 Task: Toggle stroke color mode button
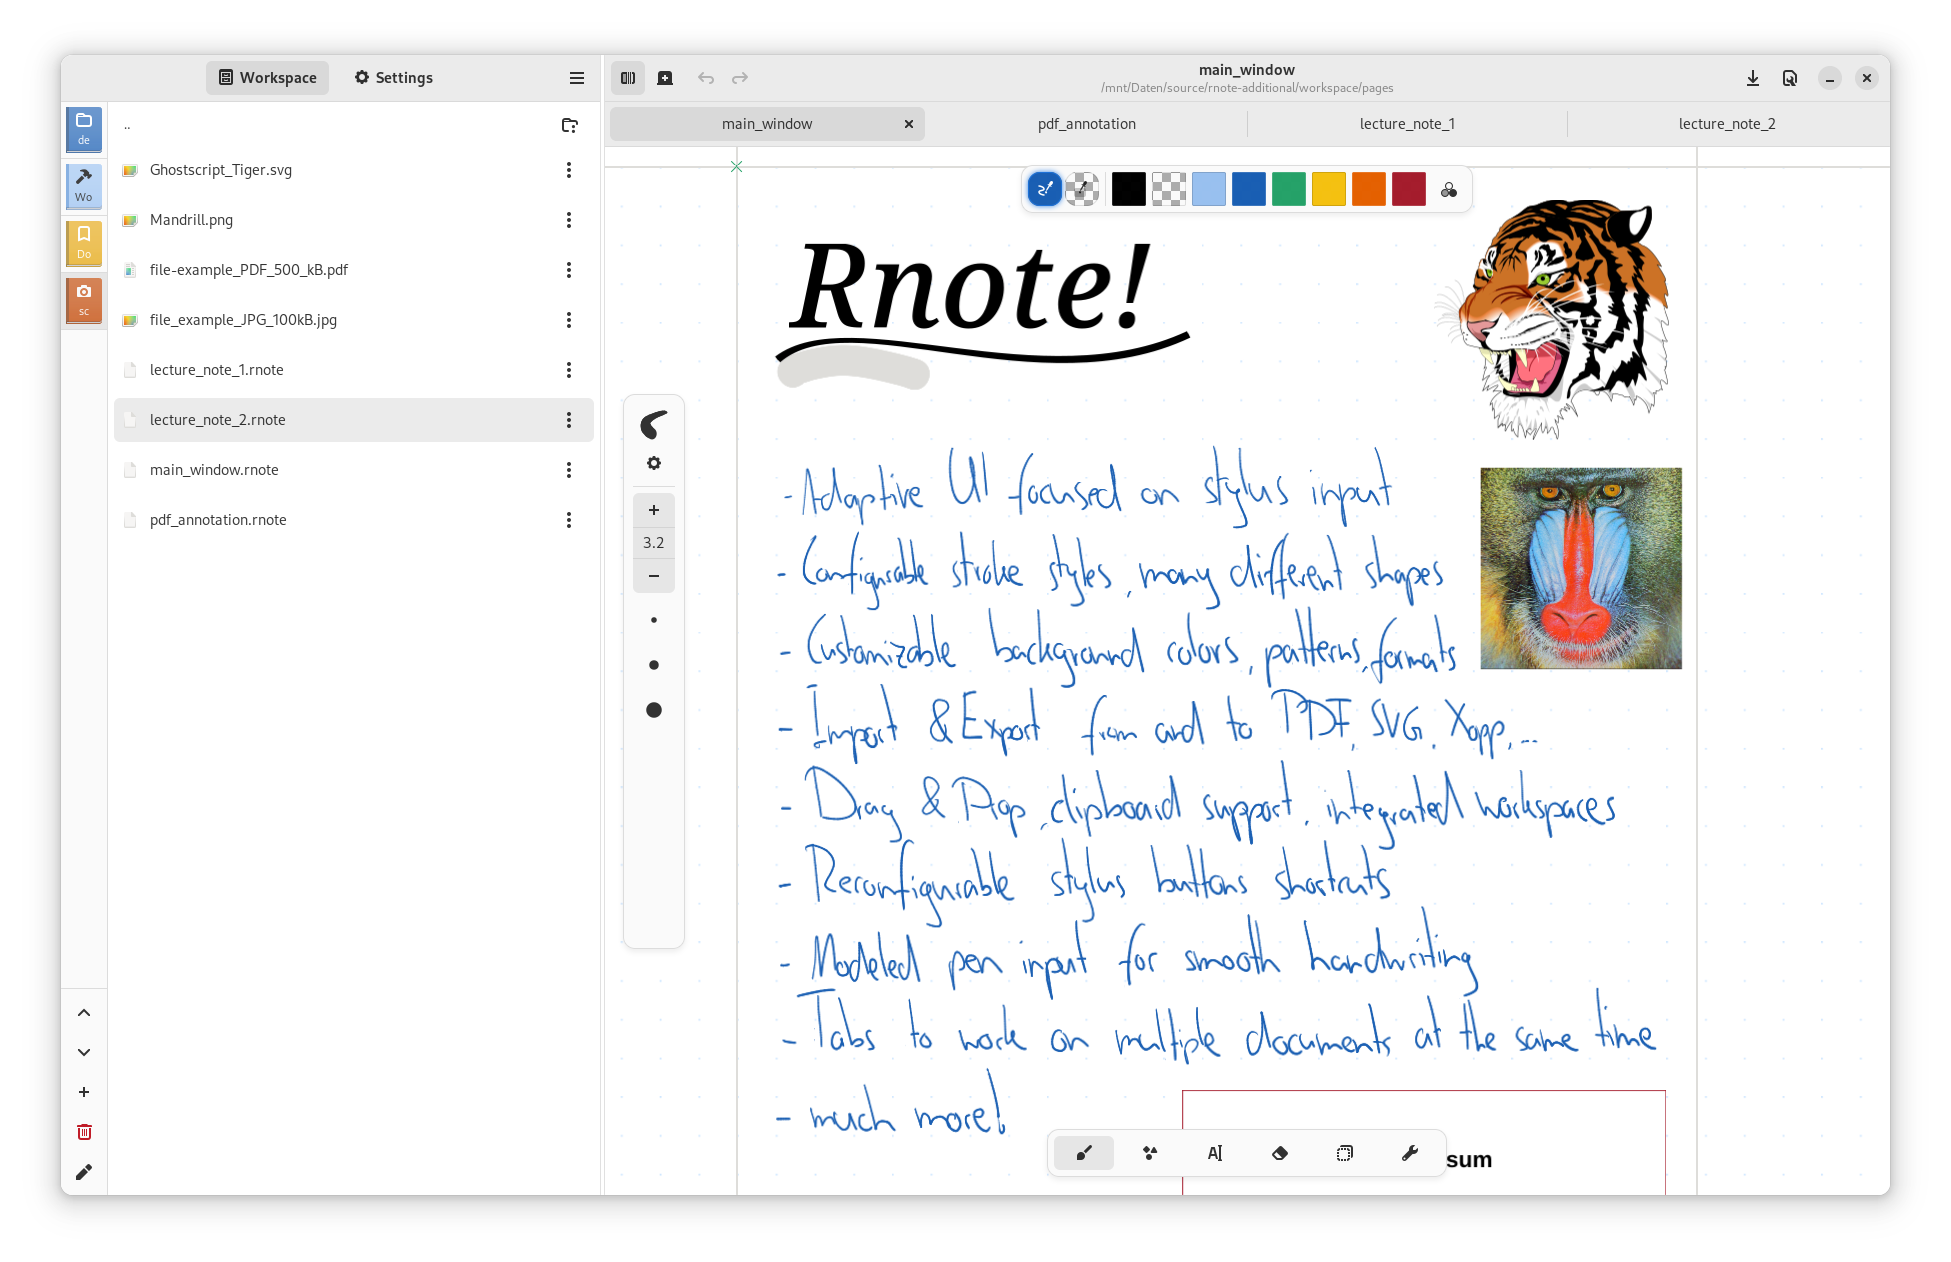pyautogui.click(x=1044, y=189)
